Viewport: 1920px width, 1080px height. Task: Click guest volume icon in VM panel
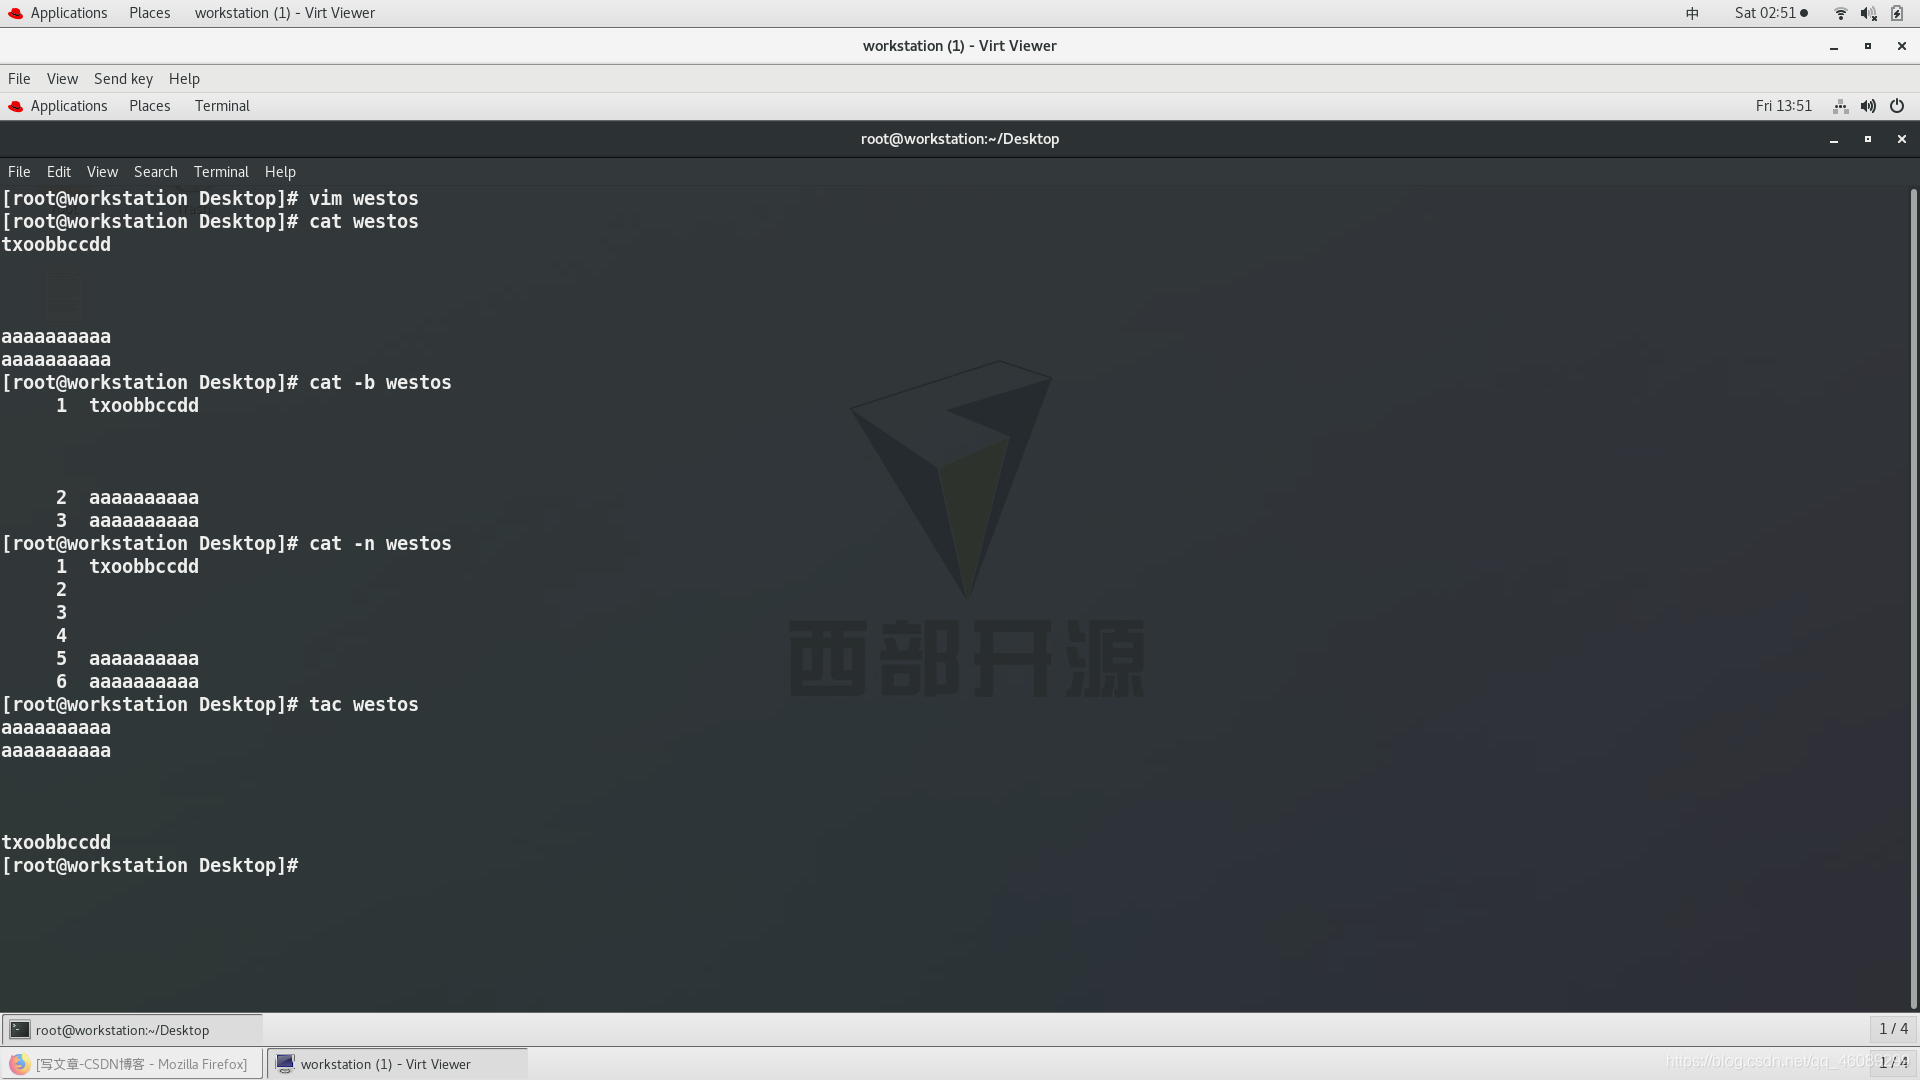[1868, 106]
